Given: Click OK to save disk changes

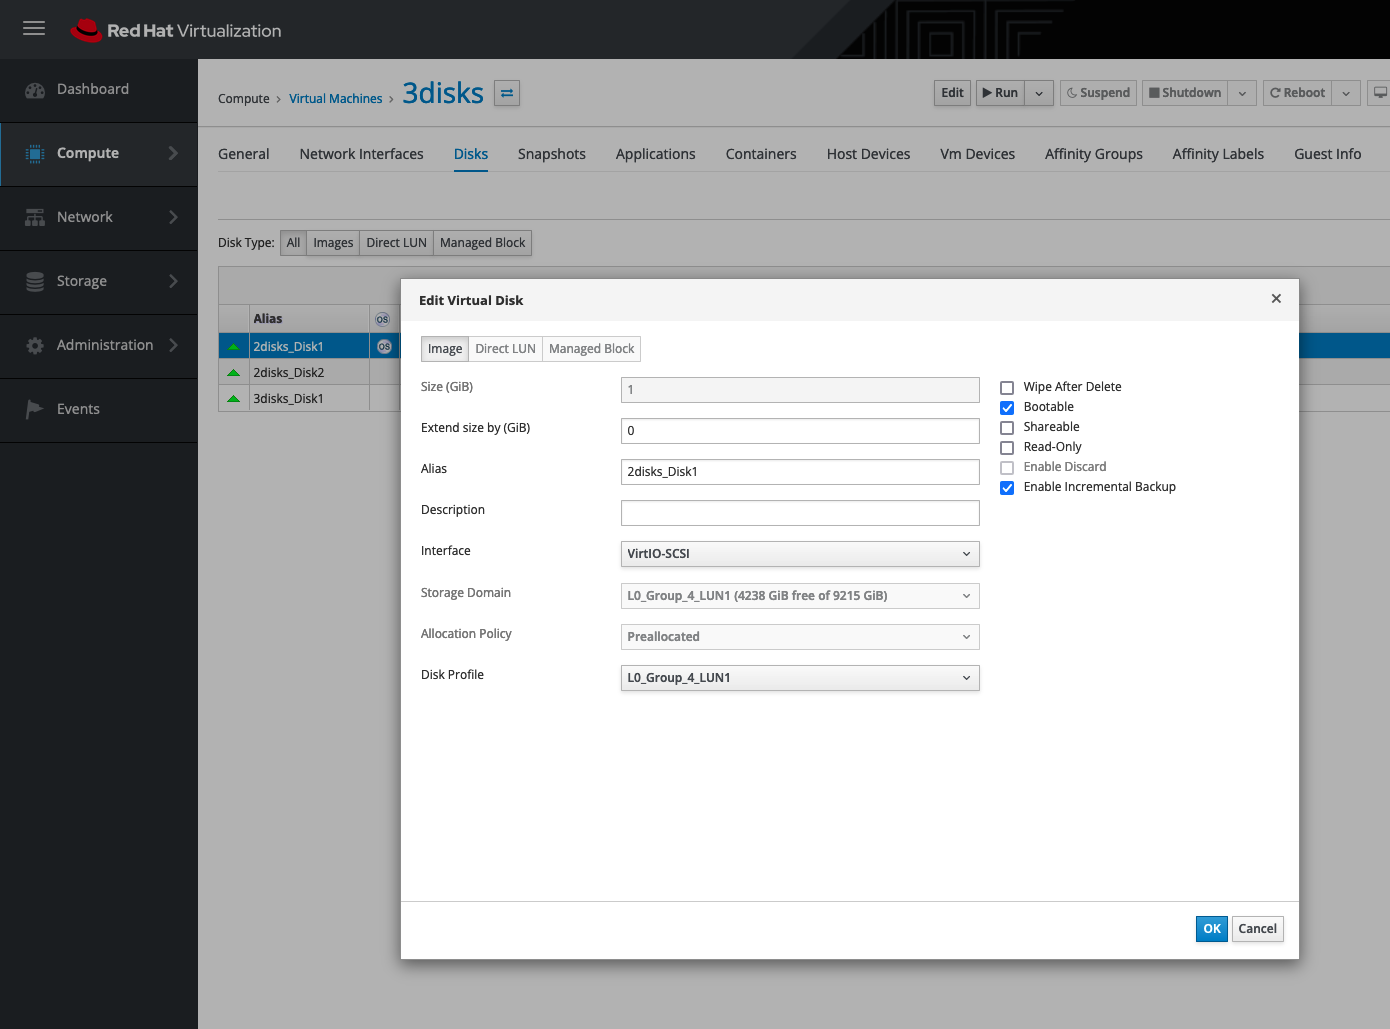Looking at the screenshot, I should click(1211, 929).
